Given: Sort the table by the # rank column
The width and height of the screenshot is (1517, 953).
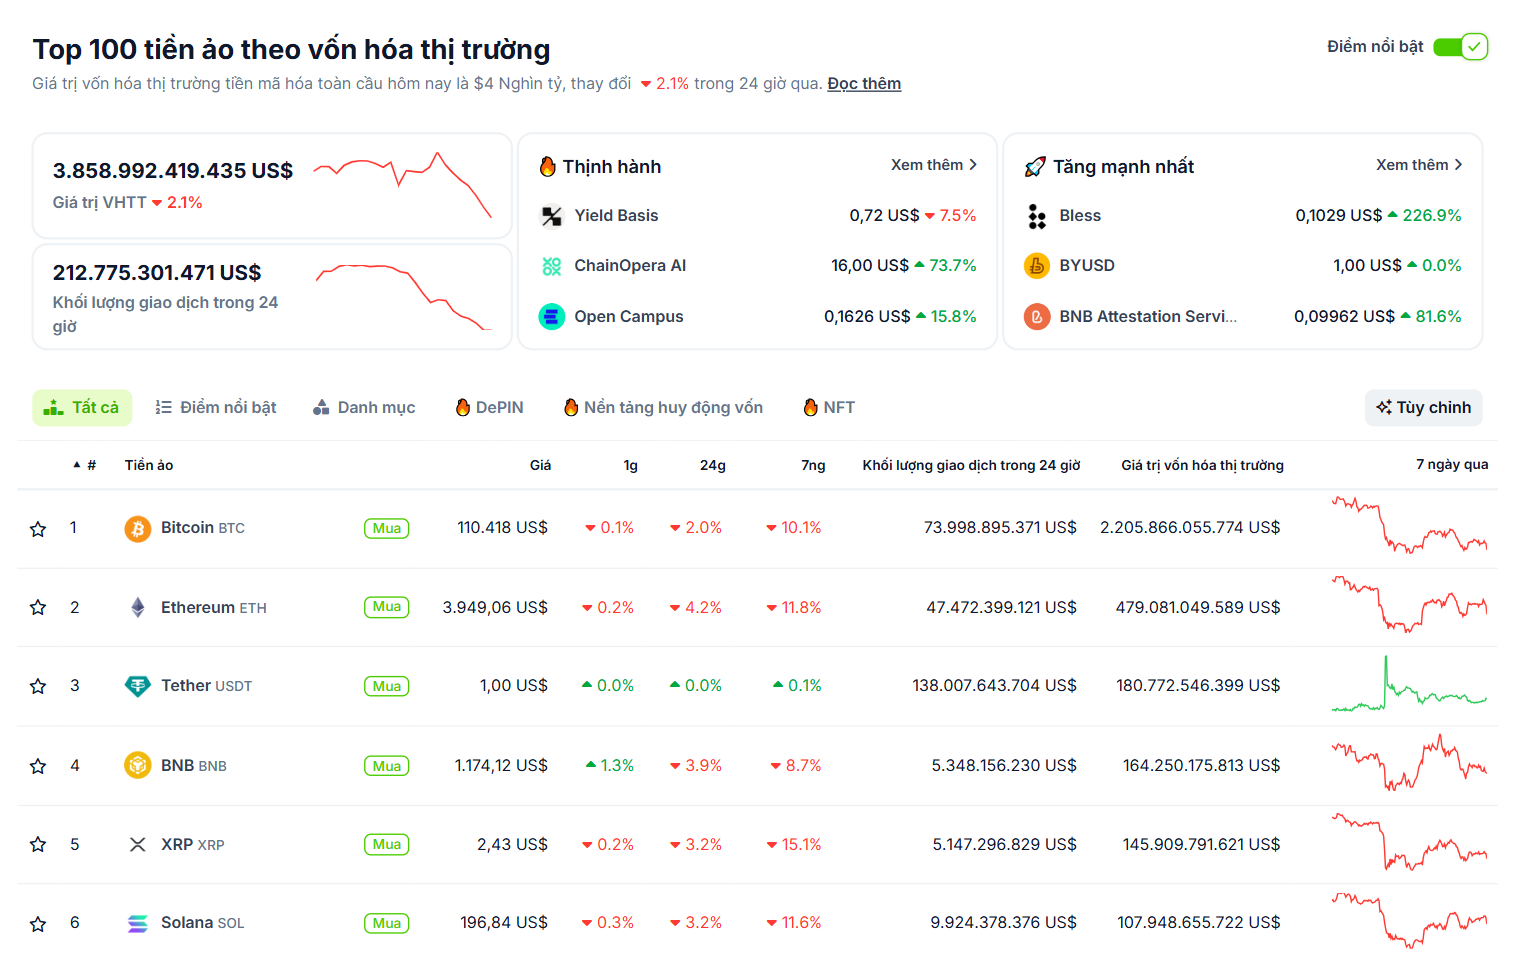Looking at the screenshot, I should pos(86,465).
